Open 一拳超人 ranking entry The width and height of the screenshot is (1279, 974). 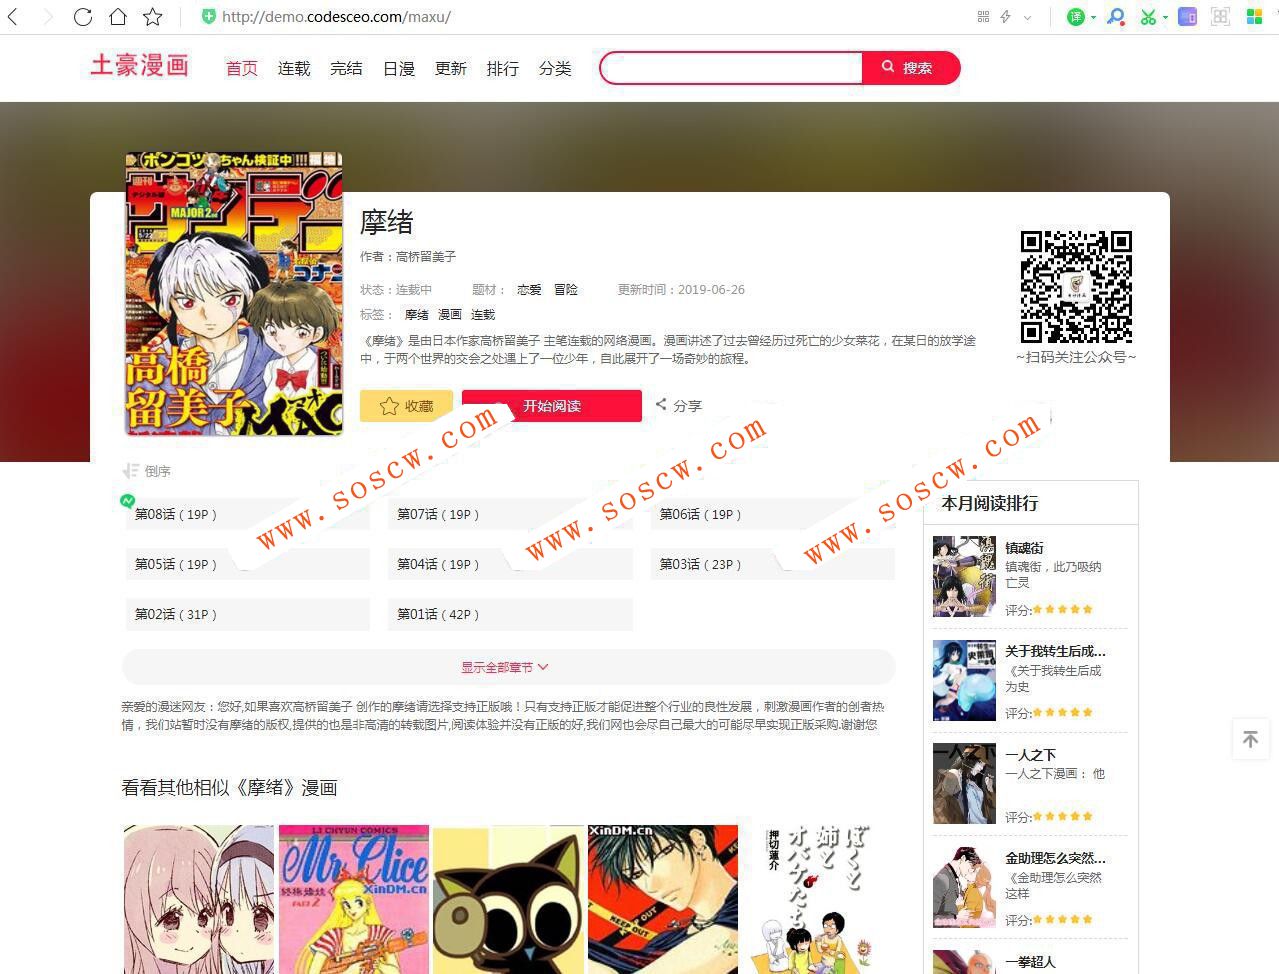click(x=1030, y=962)
